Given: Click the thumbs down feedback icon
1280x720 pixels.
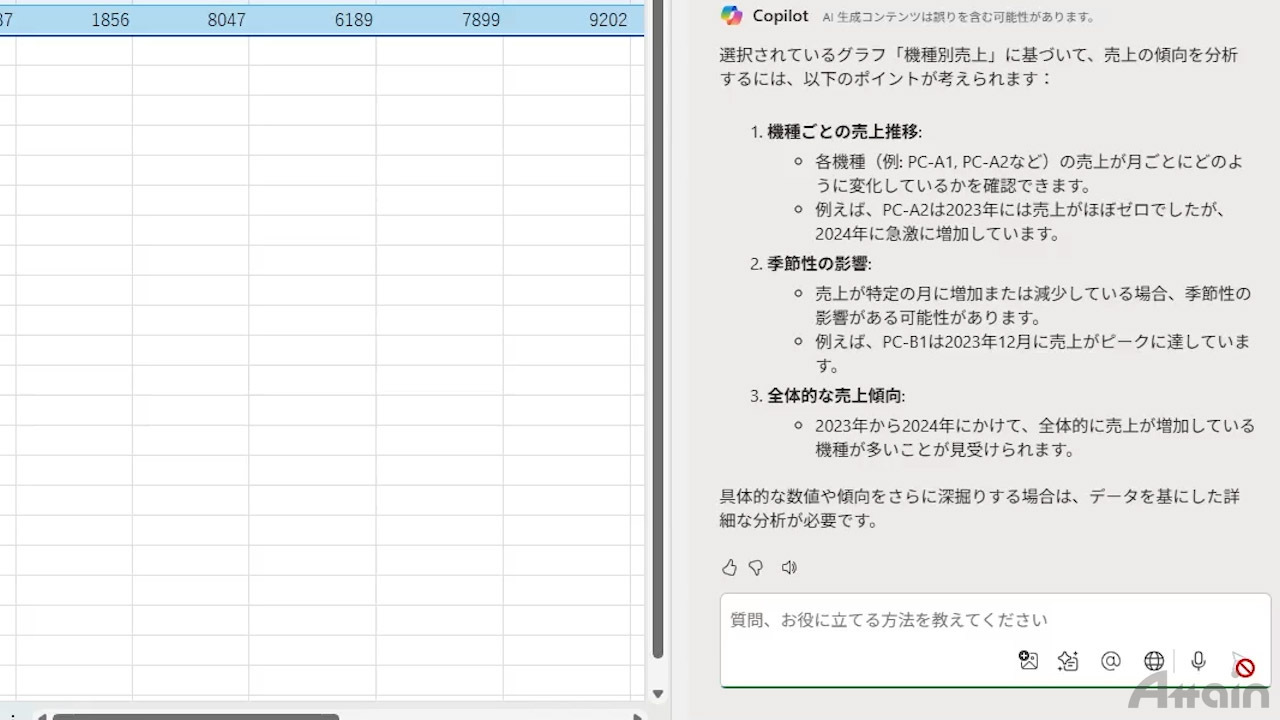Looking at the screenshot, I should click(x=756, y=568).
